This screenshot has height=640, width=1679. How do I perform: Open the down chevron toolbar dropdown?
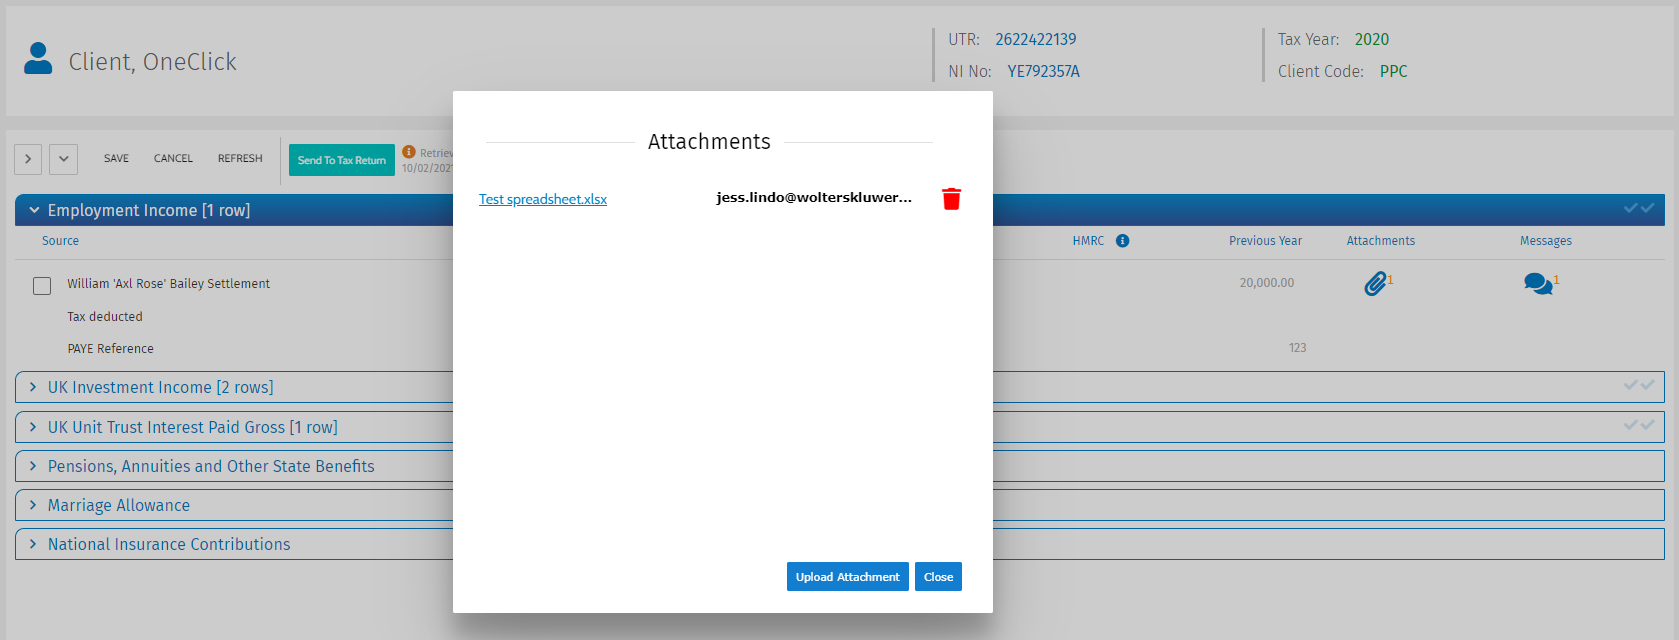pyautogui.click(x=63, y=159)
